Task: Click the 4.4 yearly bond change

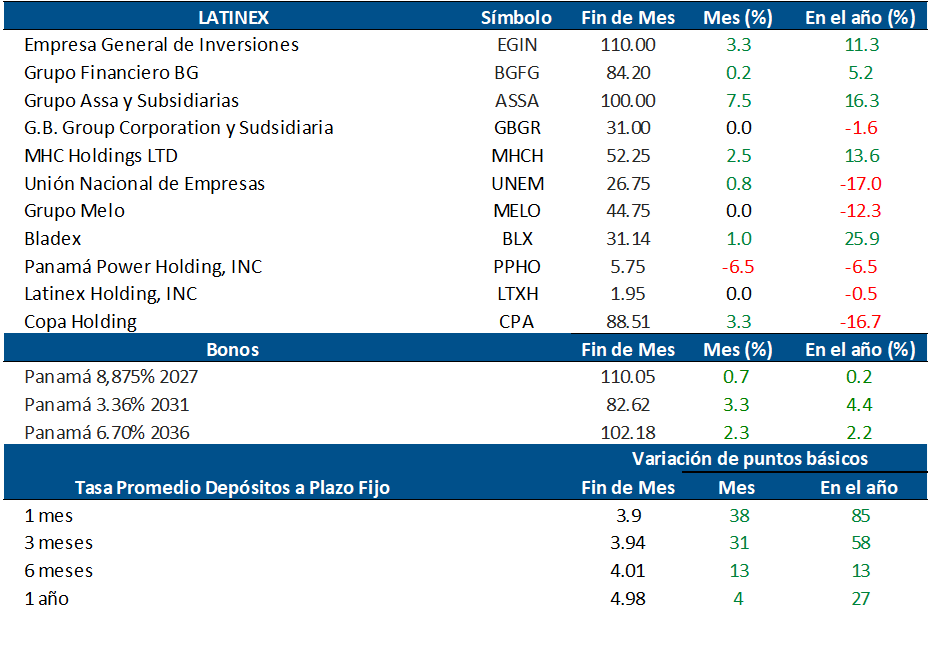Action: click(859, 405)
